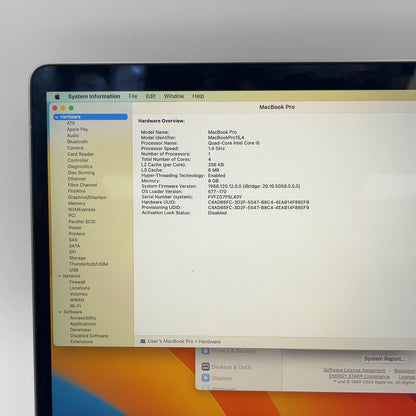This screenshot has width=416, height=416.
Task: Select NVMExpress in the sidebar
Action: (82, 210)
